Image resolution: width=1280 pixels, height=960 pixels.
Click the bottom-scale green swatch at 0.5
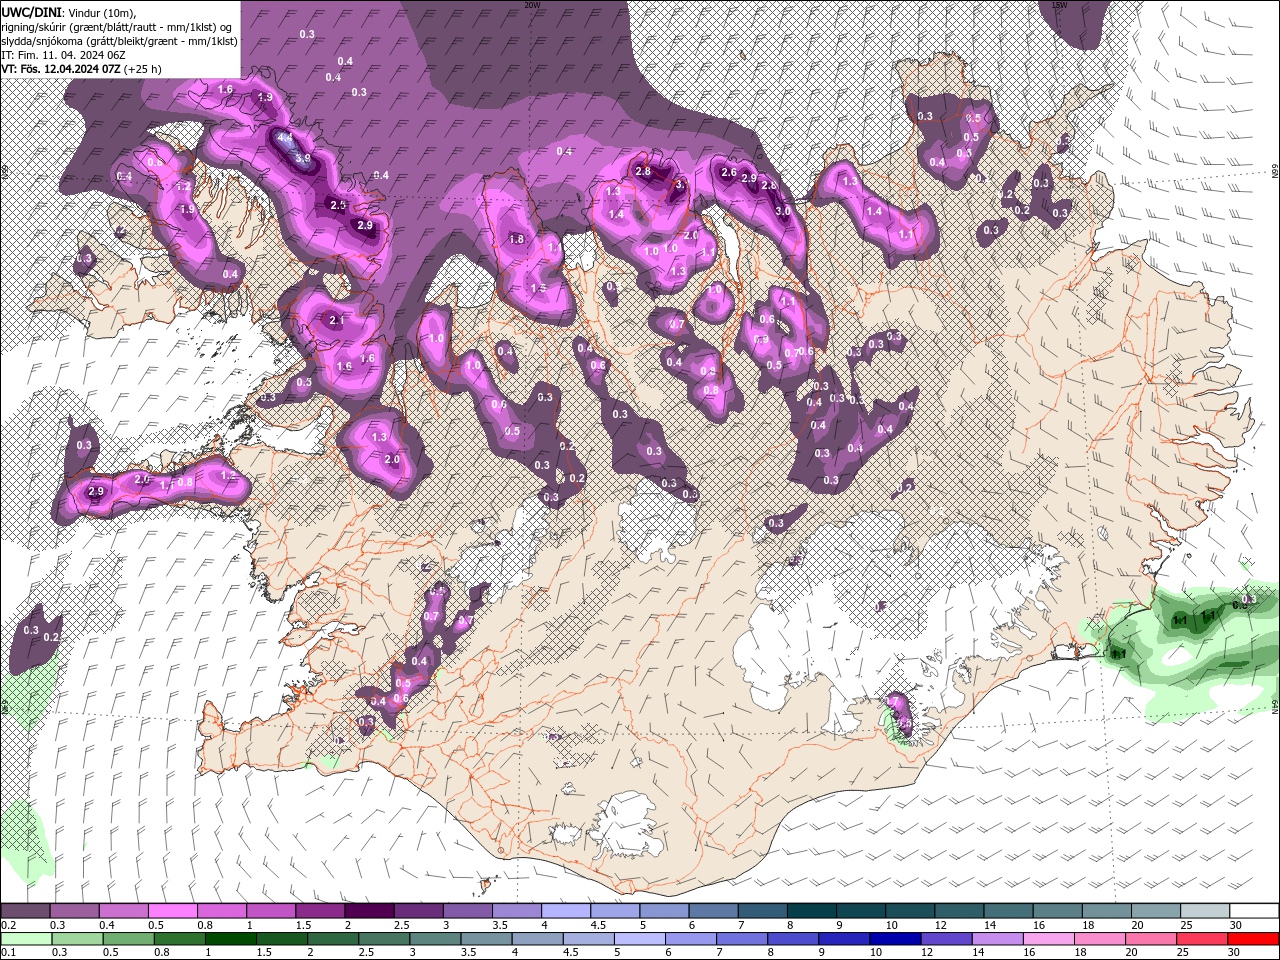(x=130, y=938)
